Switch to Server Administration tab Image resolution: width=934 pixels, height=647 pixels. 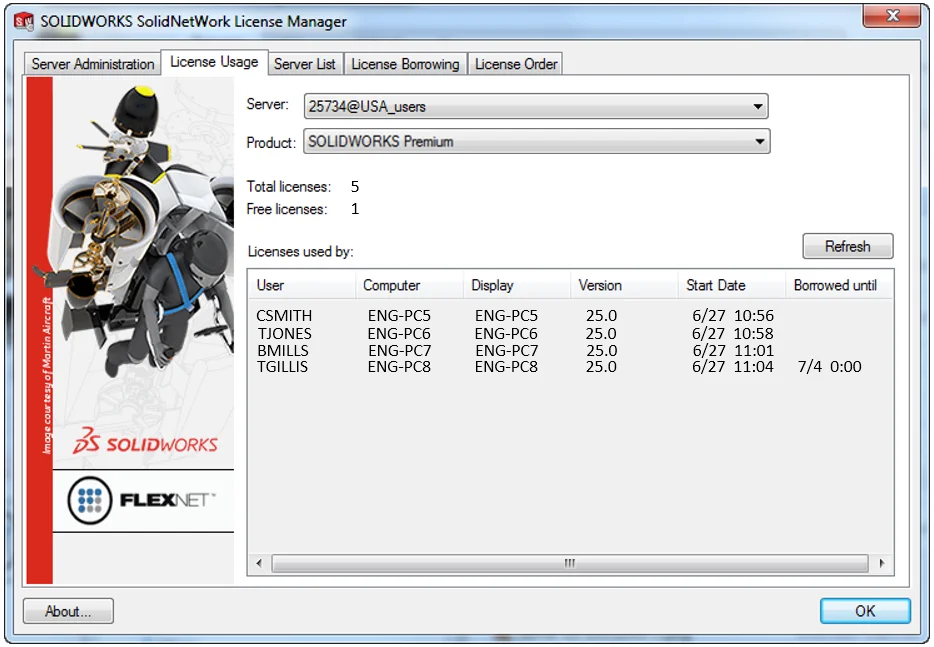[x=93, y=64]
